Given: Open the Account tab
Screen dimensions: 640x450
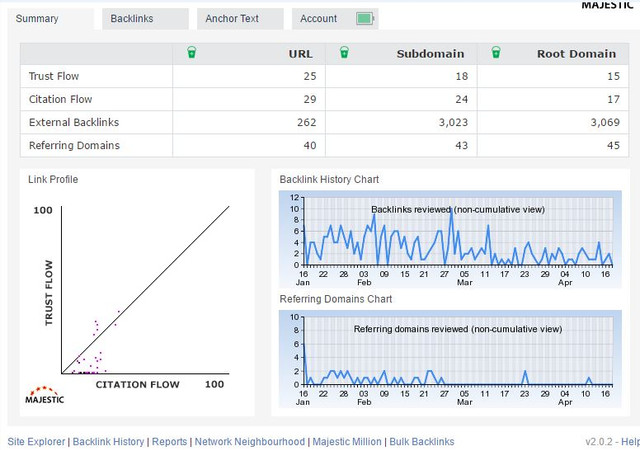Looking at the screenshot, I should tap(335, 19).
